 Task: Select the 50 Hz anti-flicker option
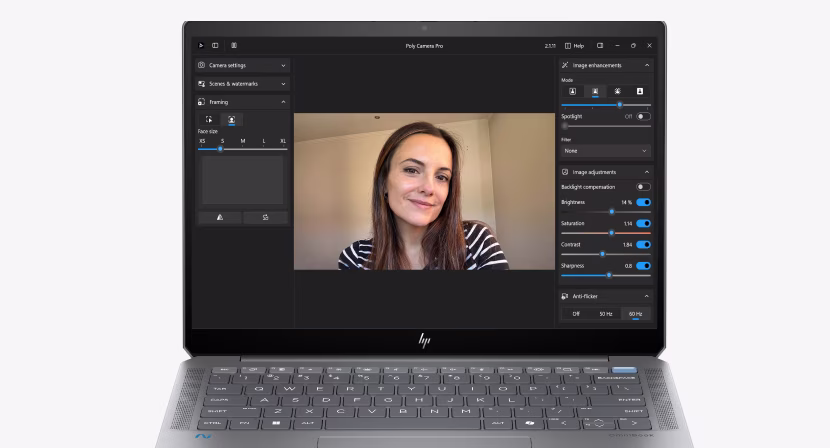(x=606, y=314)
